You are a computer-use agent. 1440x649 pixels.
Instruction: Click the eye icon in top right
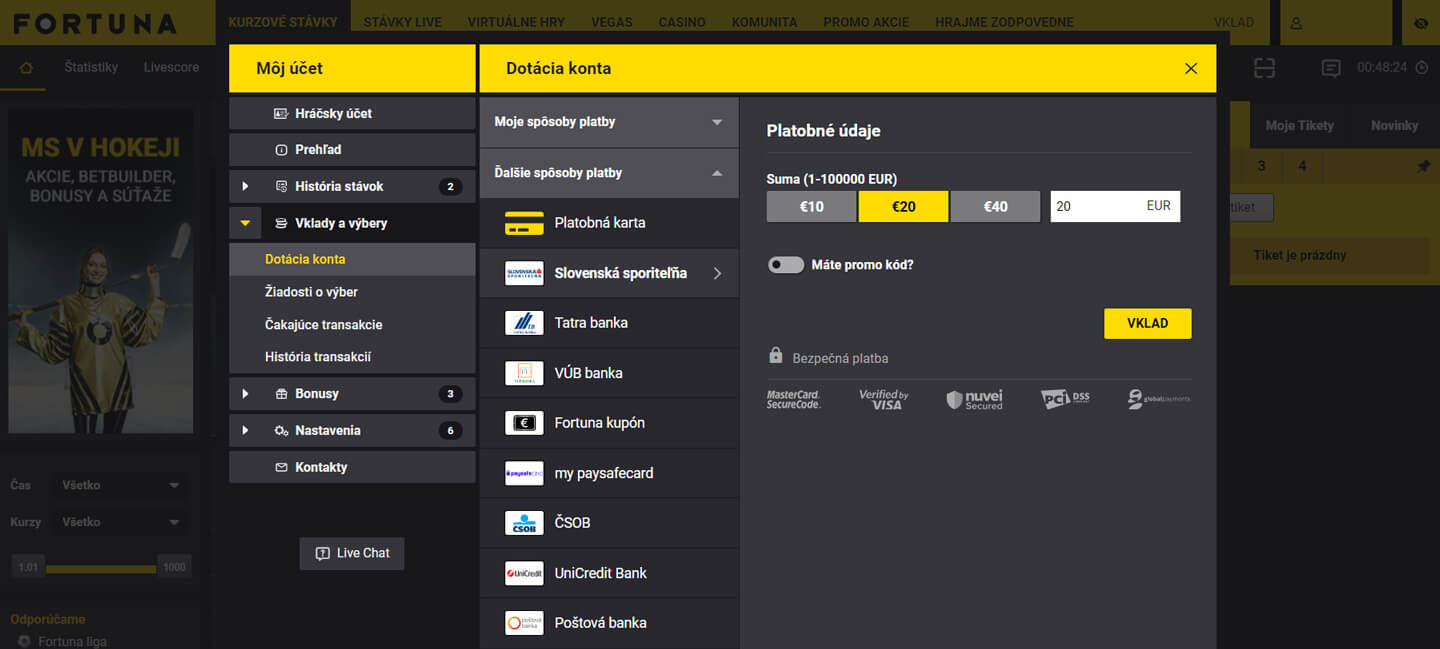click(x=1421, y=22)
